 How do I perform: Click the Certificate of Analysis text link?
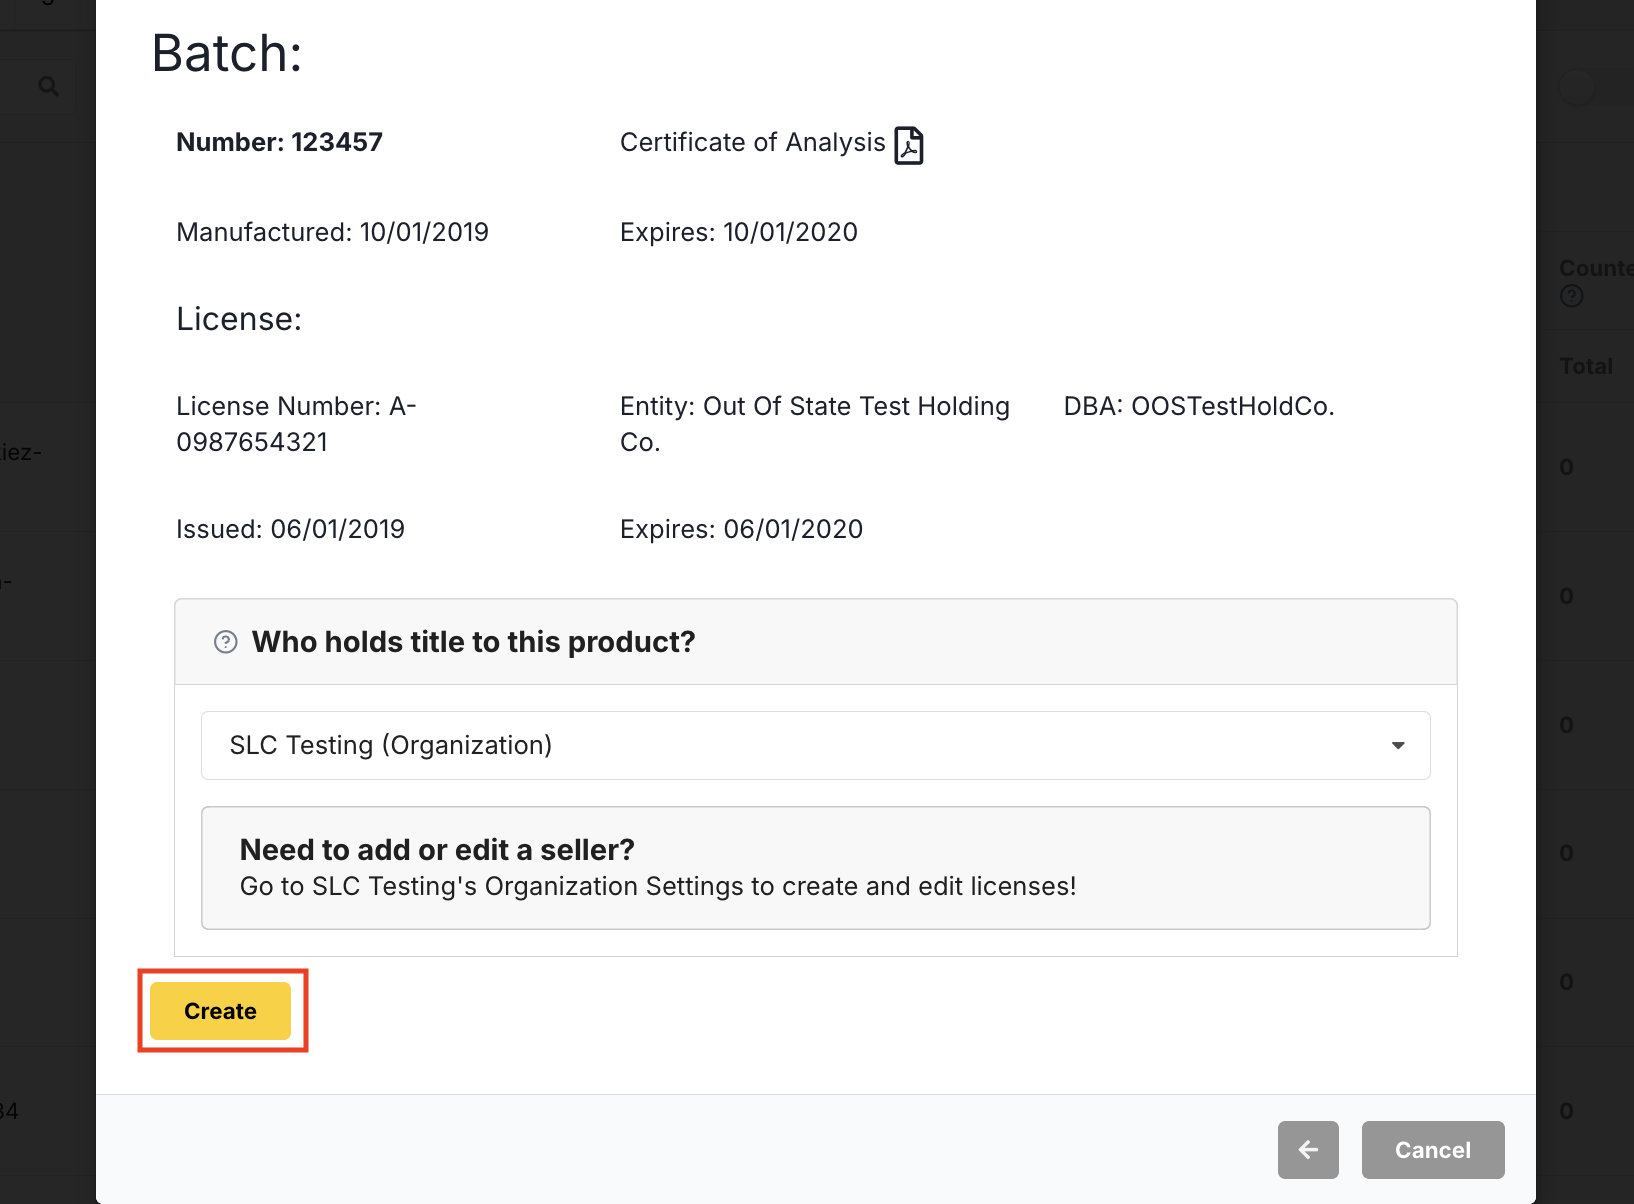pyautogui.click(x=752, y=143)
